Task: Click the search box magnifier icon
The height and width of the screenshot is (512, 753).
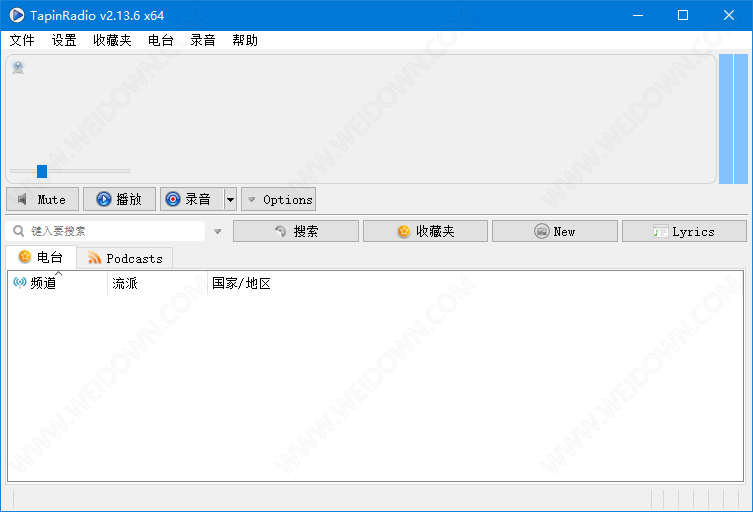Action: pos(18,231)
